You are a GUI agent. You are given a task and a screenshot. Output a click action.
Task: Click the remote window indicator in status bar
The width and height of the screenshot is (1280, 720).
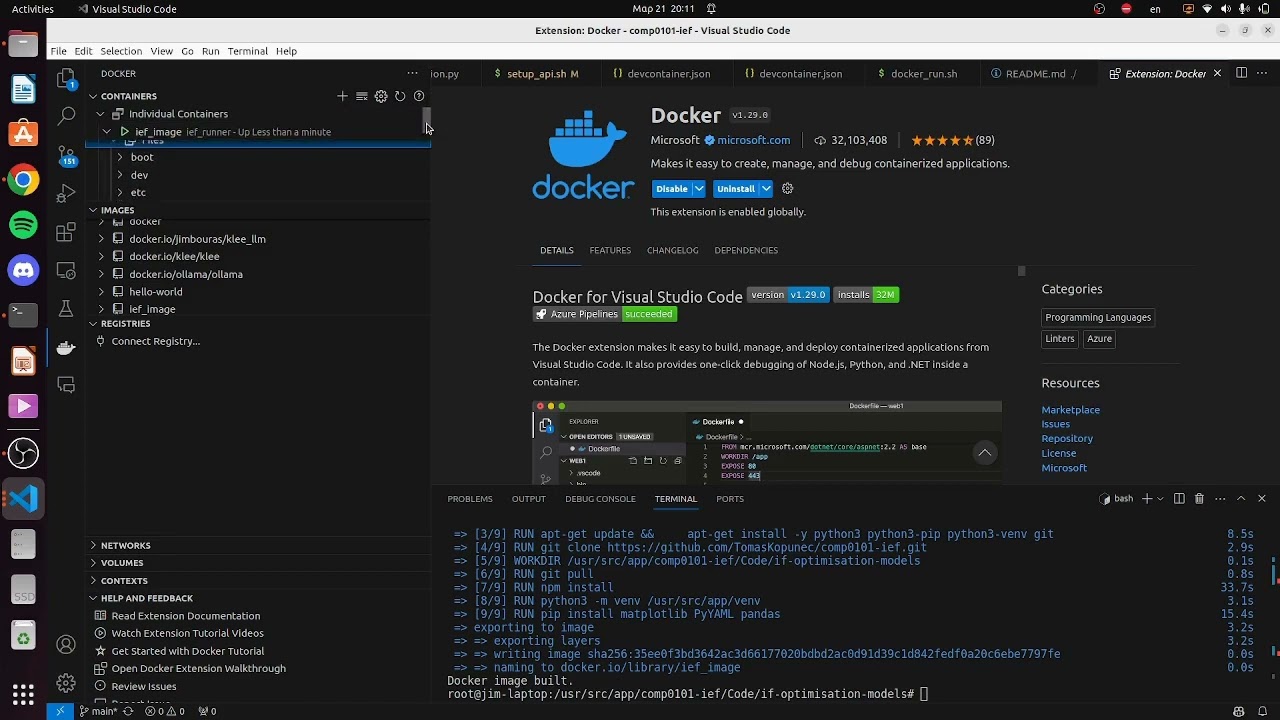pos(60,711)
